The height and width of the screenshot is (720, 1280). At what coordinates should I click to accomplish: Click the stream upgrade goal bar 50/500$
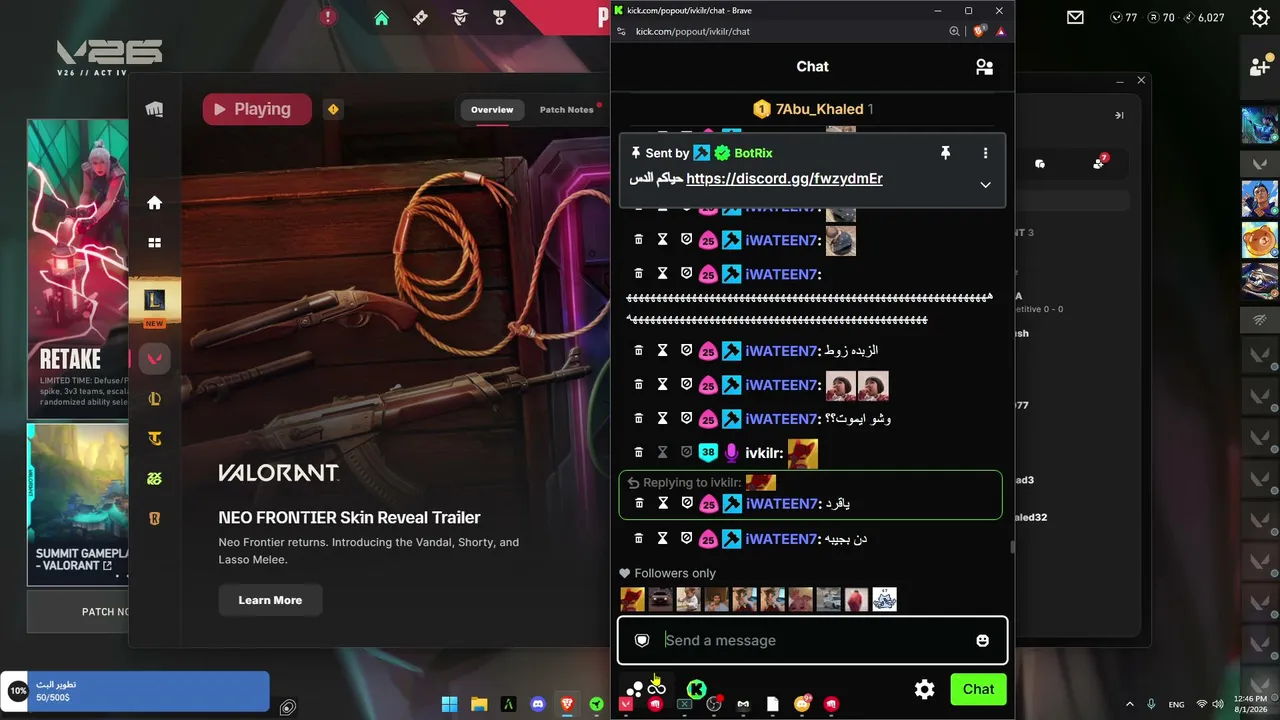tap(135, 691)
